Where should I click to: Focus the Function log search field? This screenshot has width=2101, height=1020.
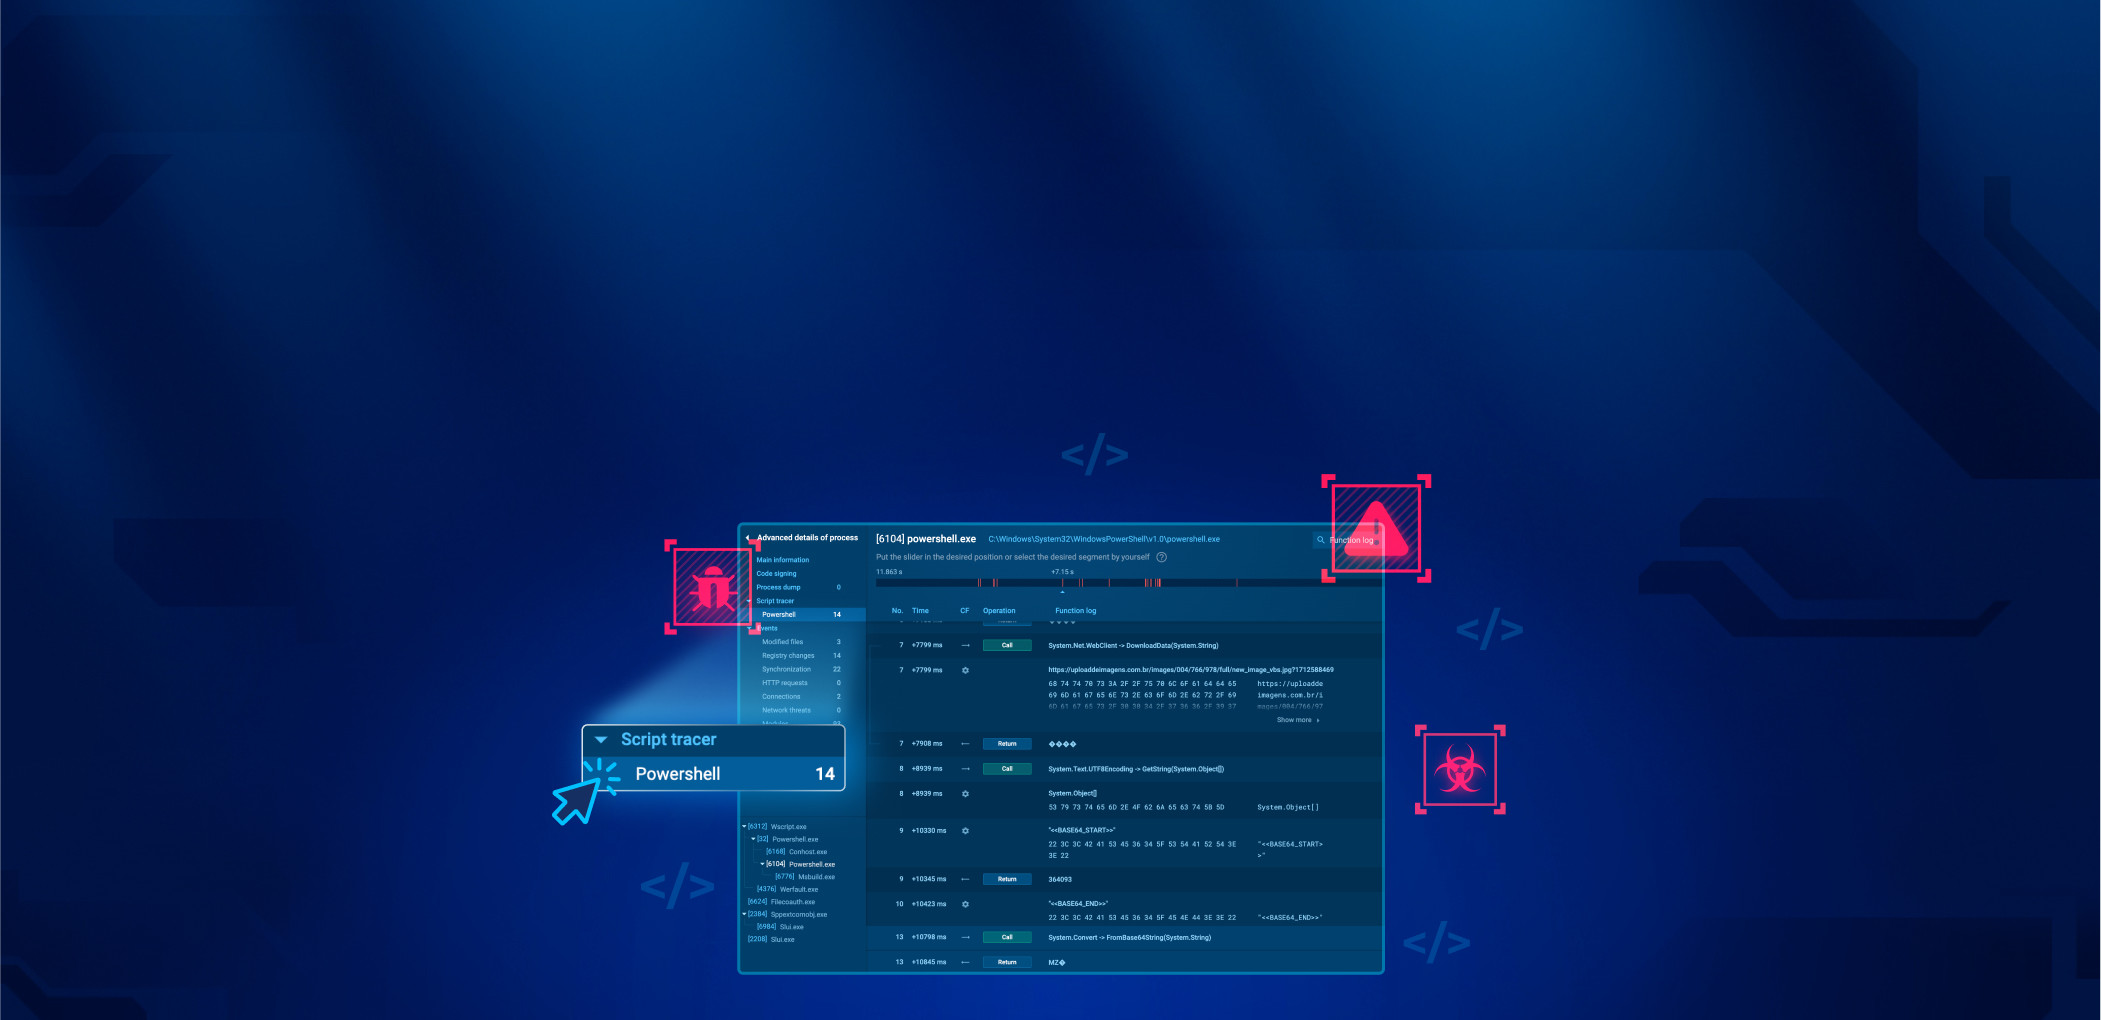click(1347, 540)
